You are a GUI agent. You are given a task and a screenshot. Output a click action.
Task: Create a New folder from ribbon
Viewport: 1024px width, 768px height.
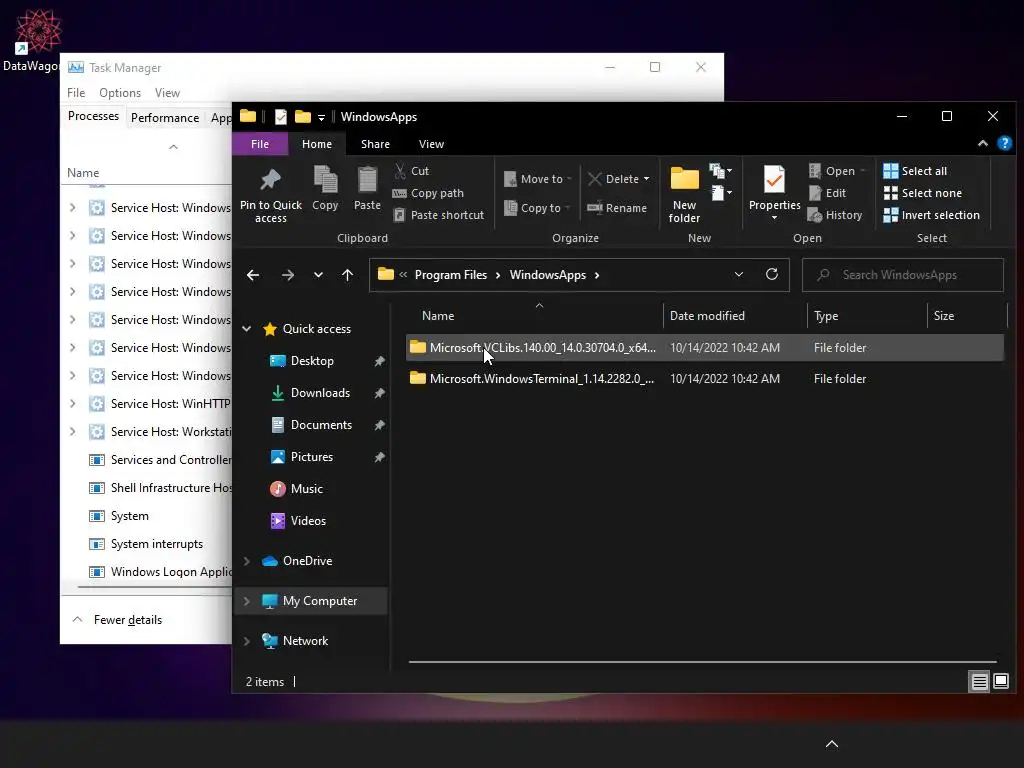coord(684,195)
